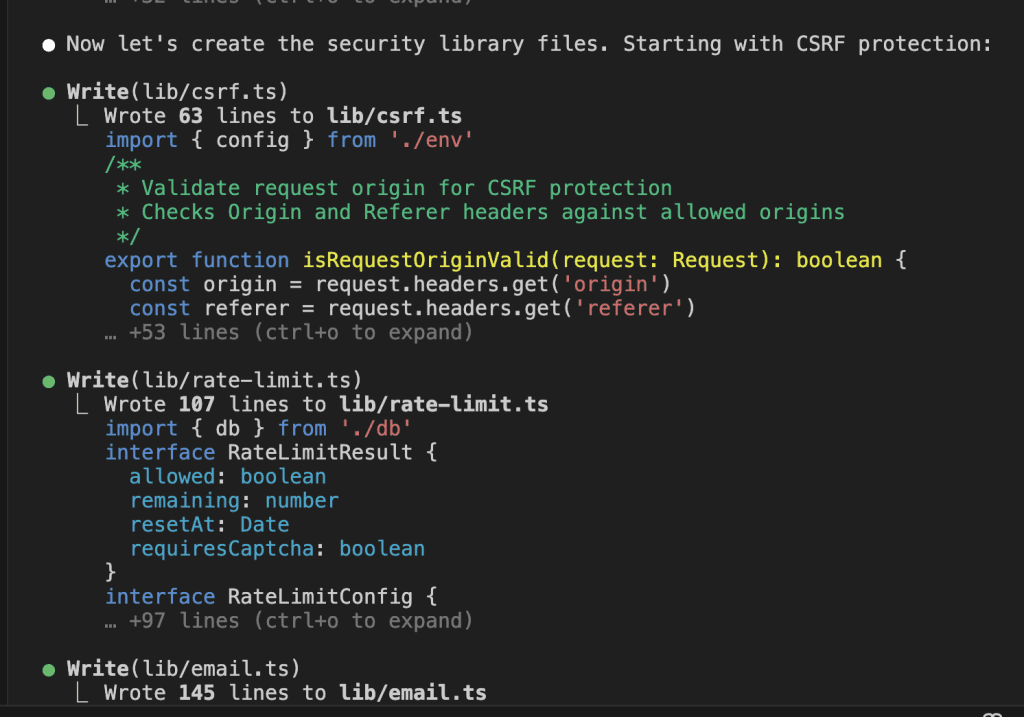Expand the hidden "+53 lines" of csrf.ts
This screenshot has width=1024, height=717.
300,333
